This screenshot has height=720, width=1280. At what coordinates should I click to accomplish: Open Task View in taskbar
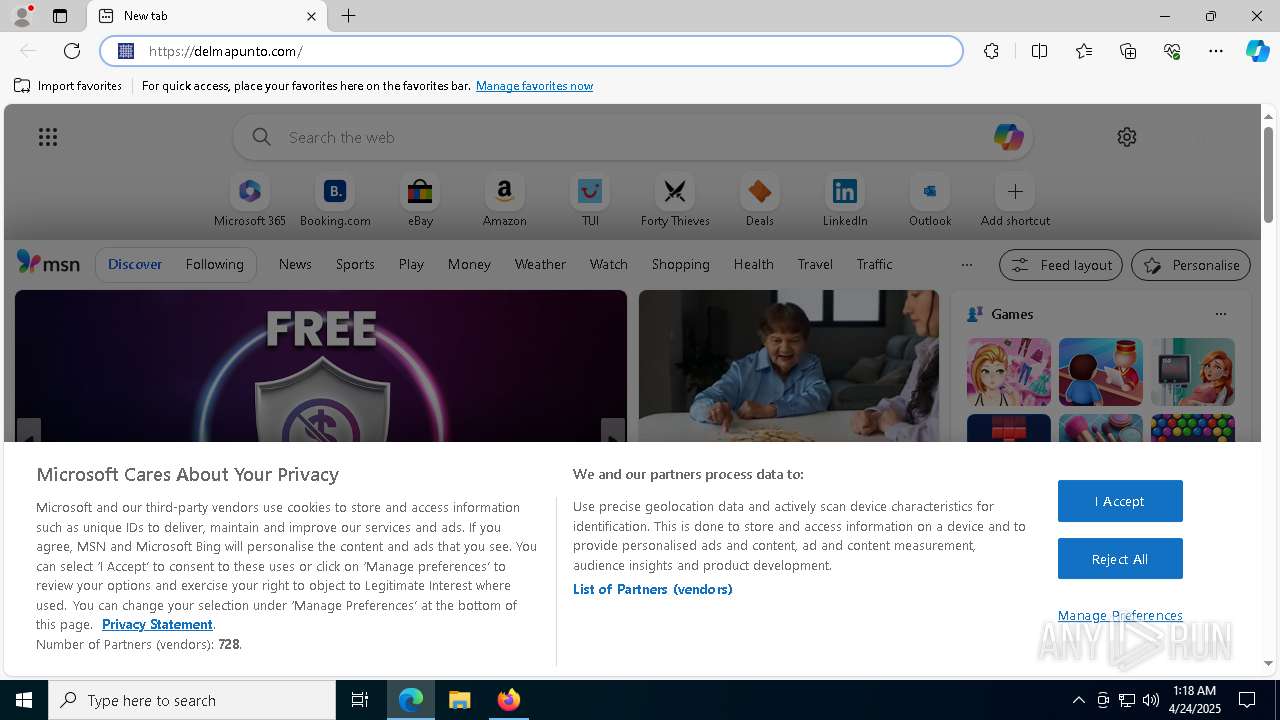tap(360, 700)
